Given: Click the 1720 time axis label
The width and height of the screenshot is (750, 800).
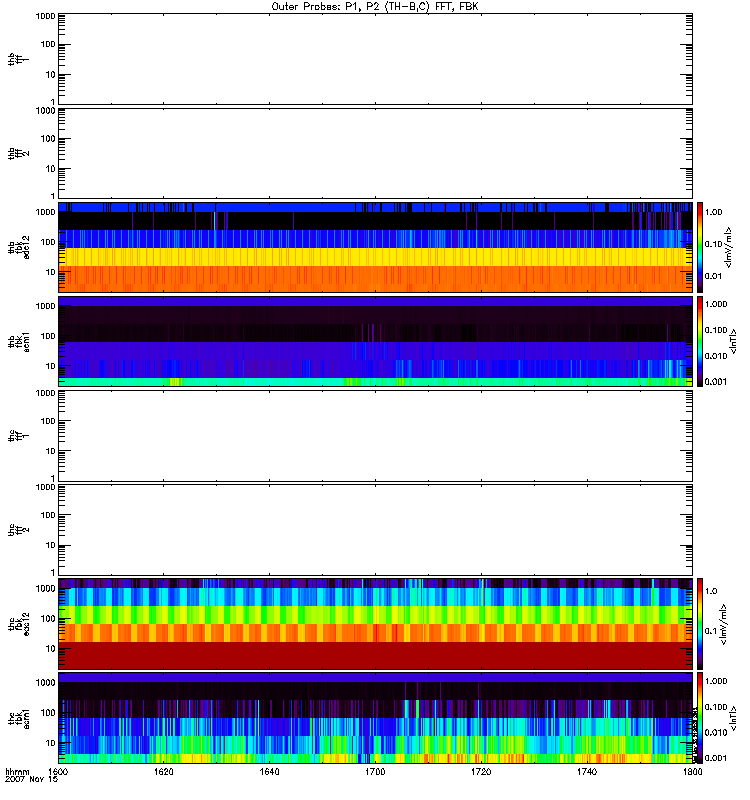Looking at the screenshot, I should (x=481, y=772).
